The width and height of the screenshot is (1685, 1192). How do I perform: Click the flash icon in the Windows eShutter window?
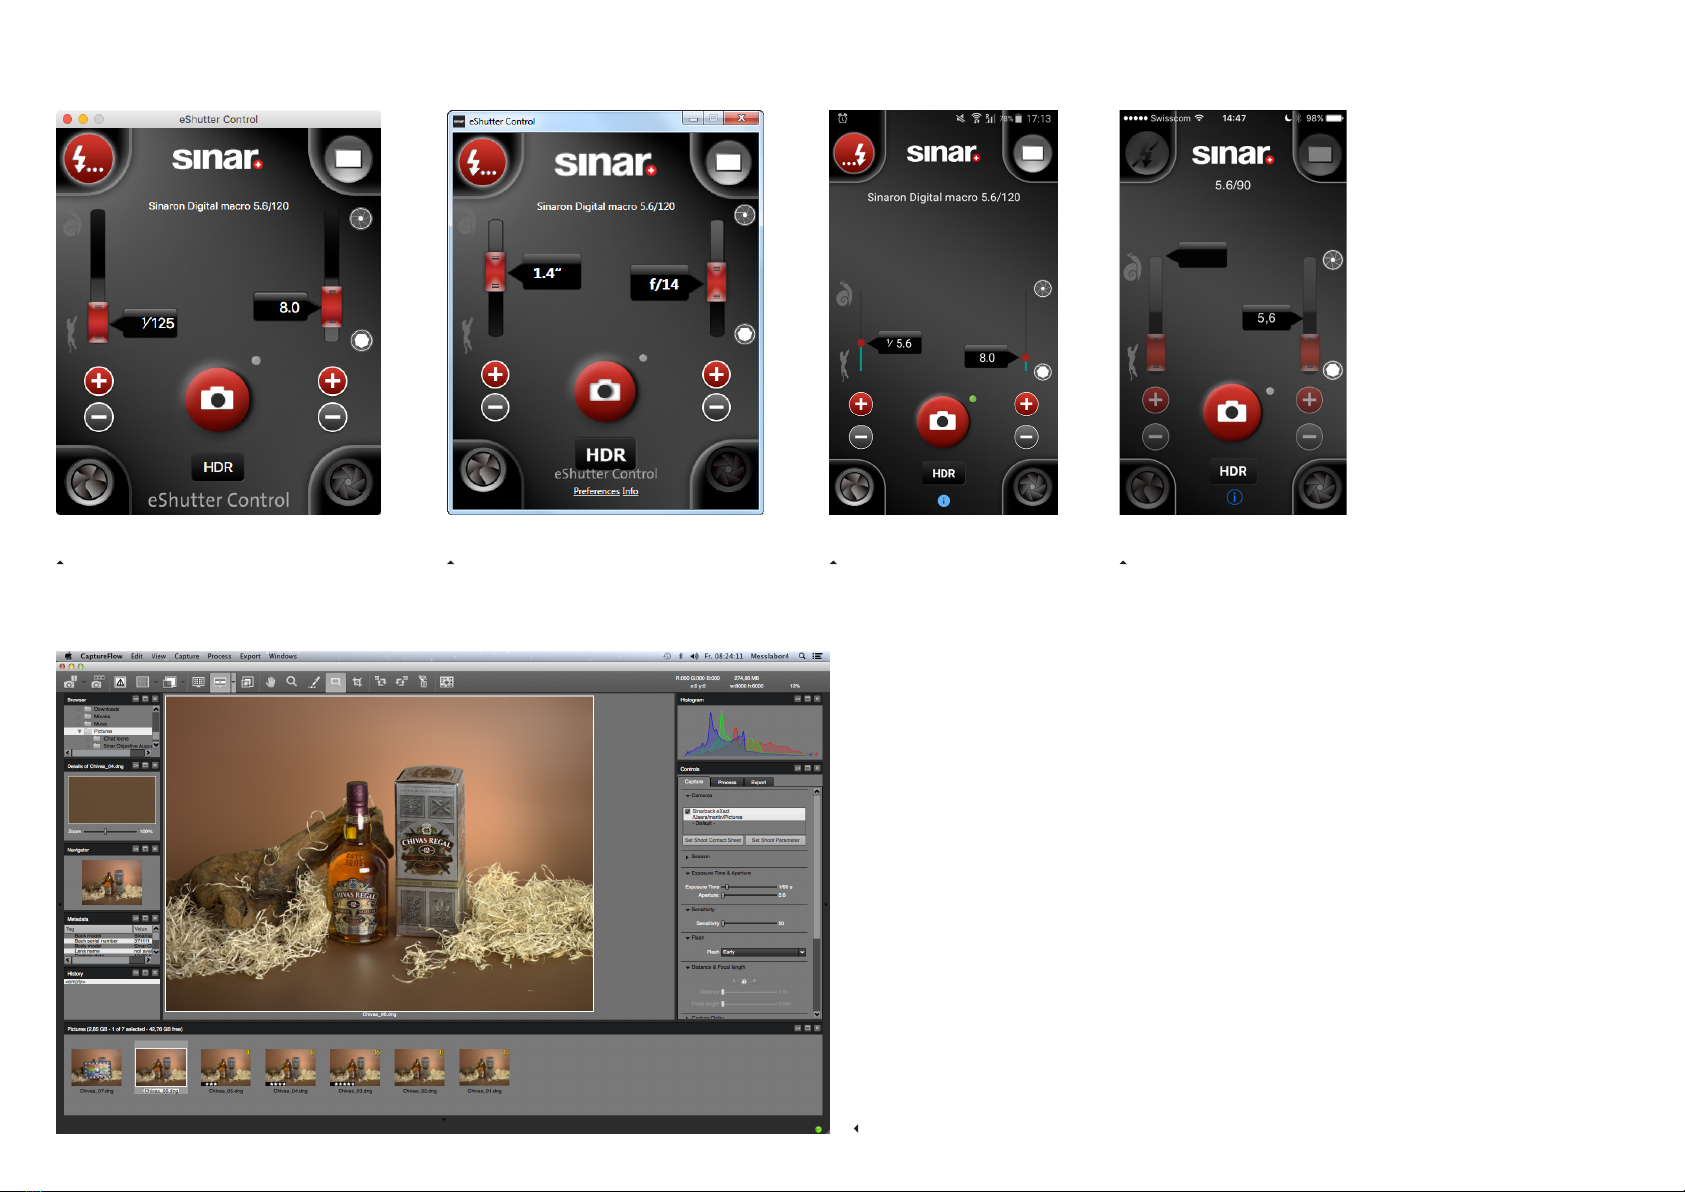tap(482, 162)
